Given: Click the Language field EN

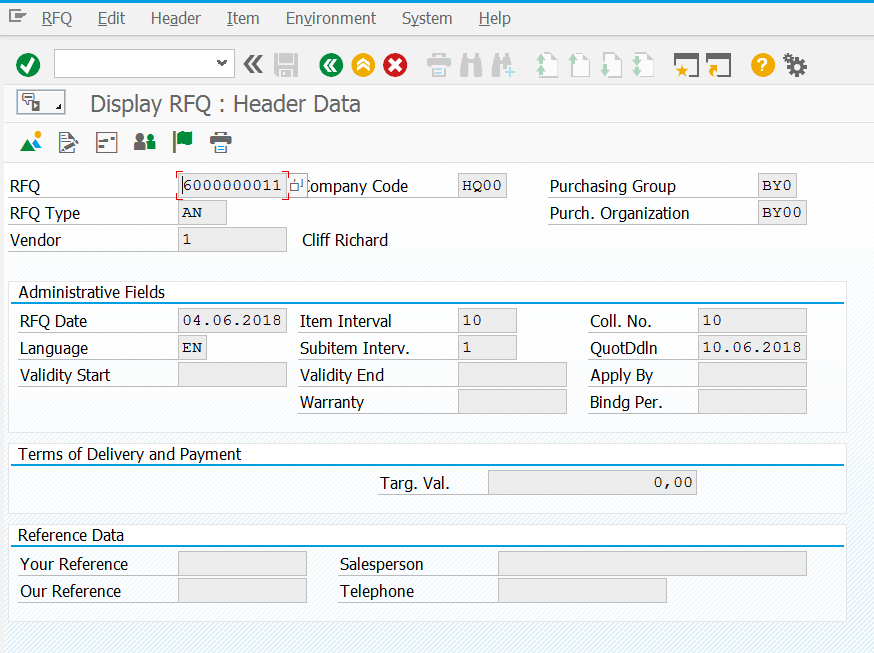Looking at the screenshot, I should 192,348.
